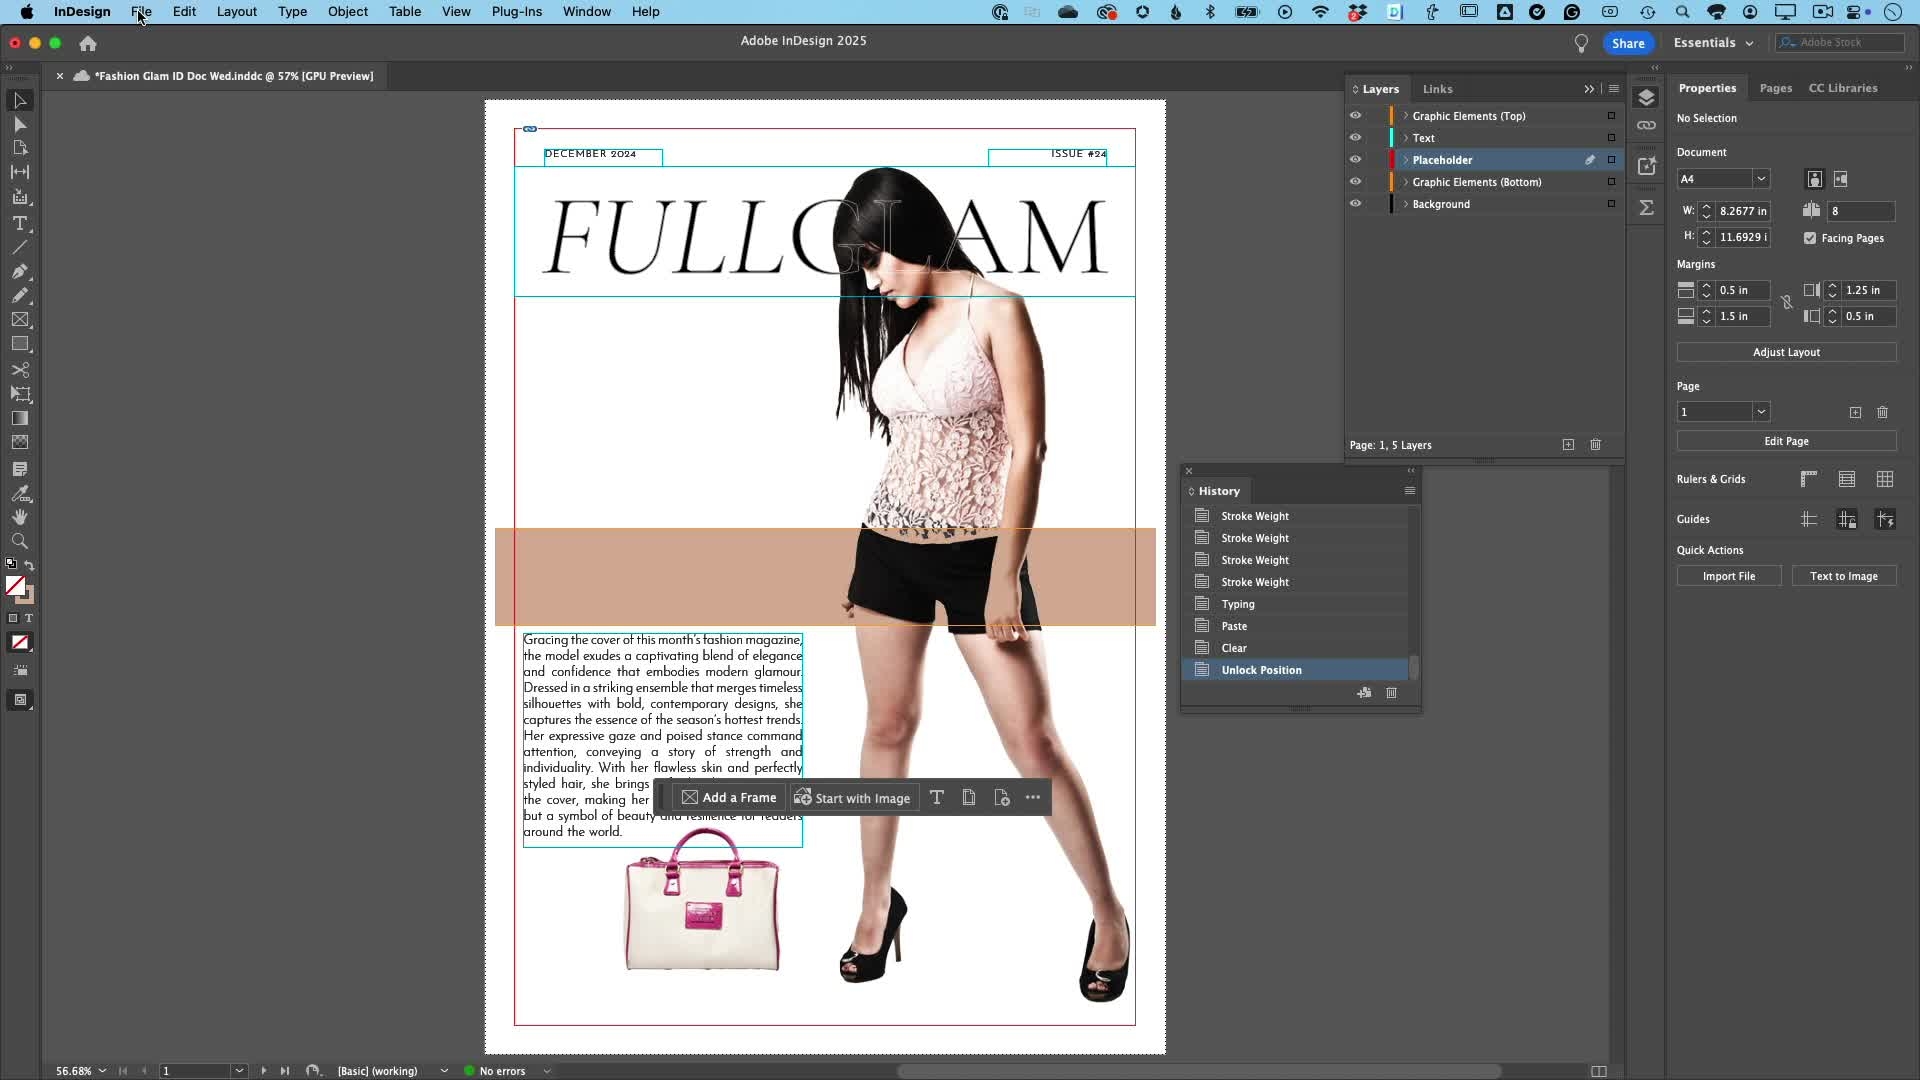Expand the Graphic Elements (Top) layer
Image resolution: width=1920 pixels, height=1080 pixels.
(x=1405, y=116)
